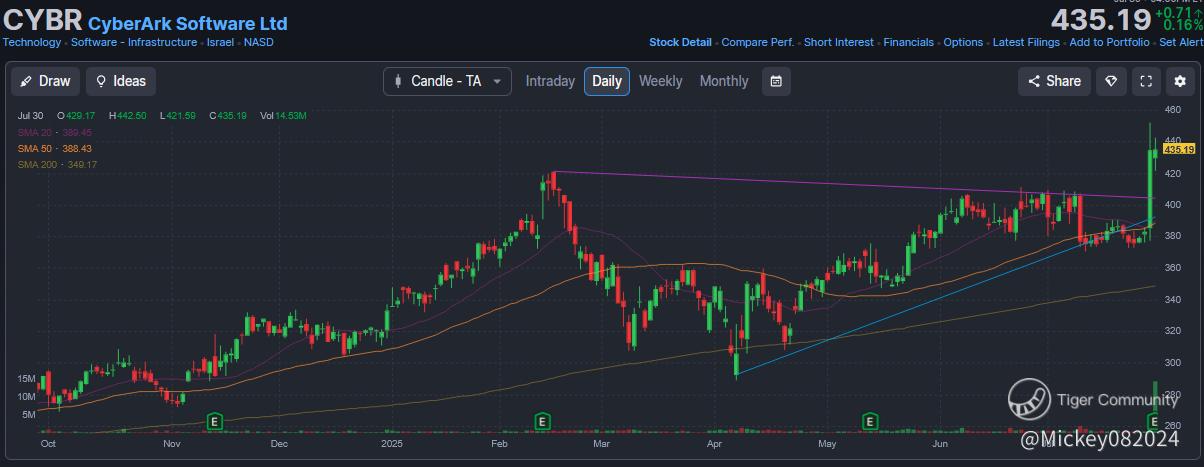The height and width of the screenshot is (467, 1204).
Task: Open the Financials page link
Action: [908, 42]
